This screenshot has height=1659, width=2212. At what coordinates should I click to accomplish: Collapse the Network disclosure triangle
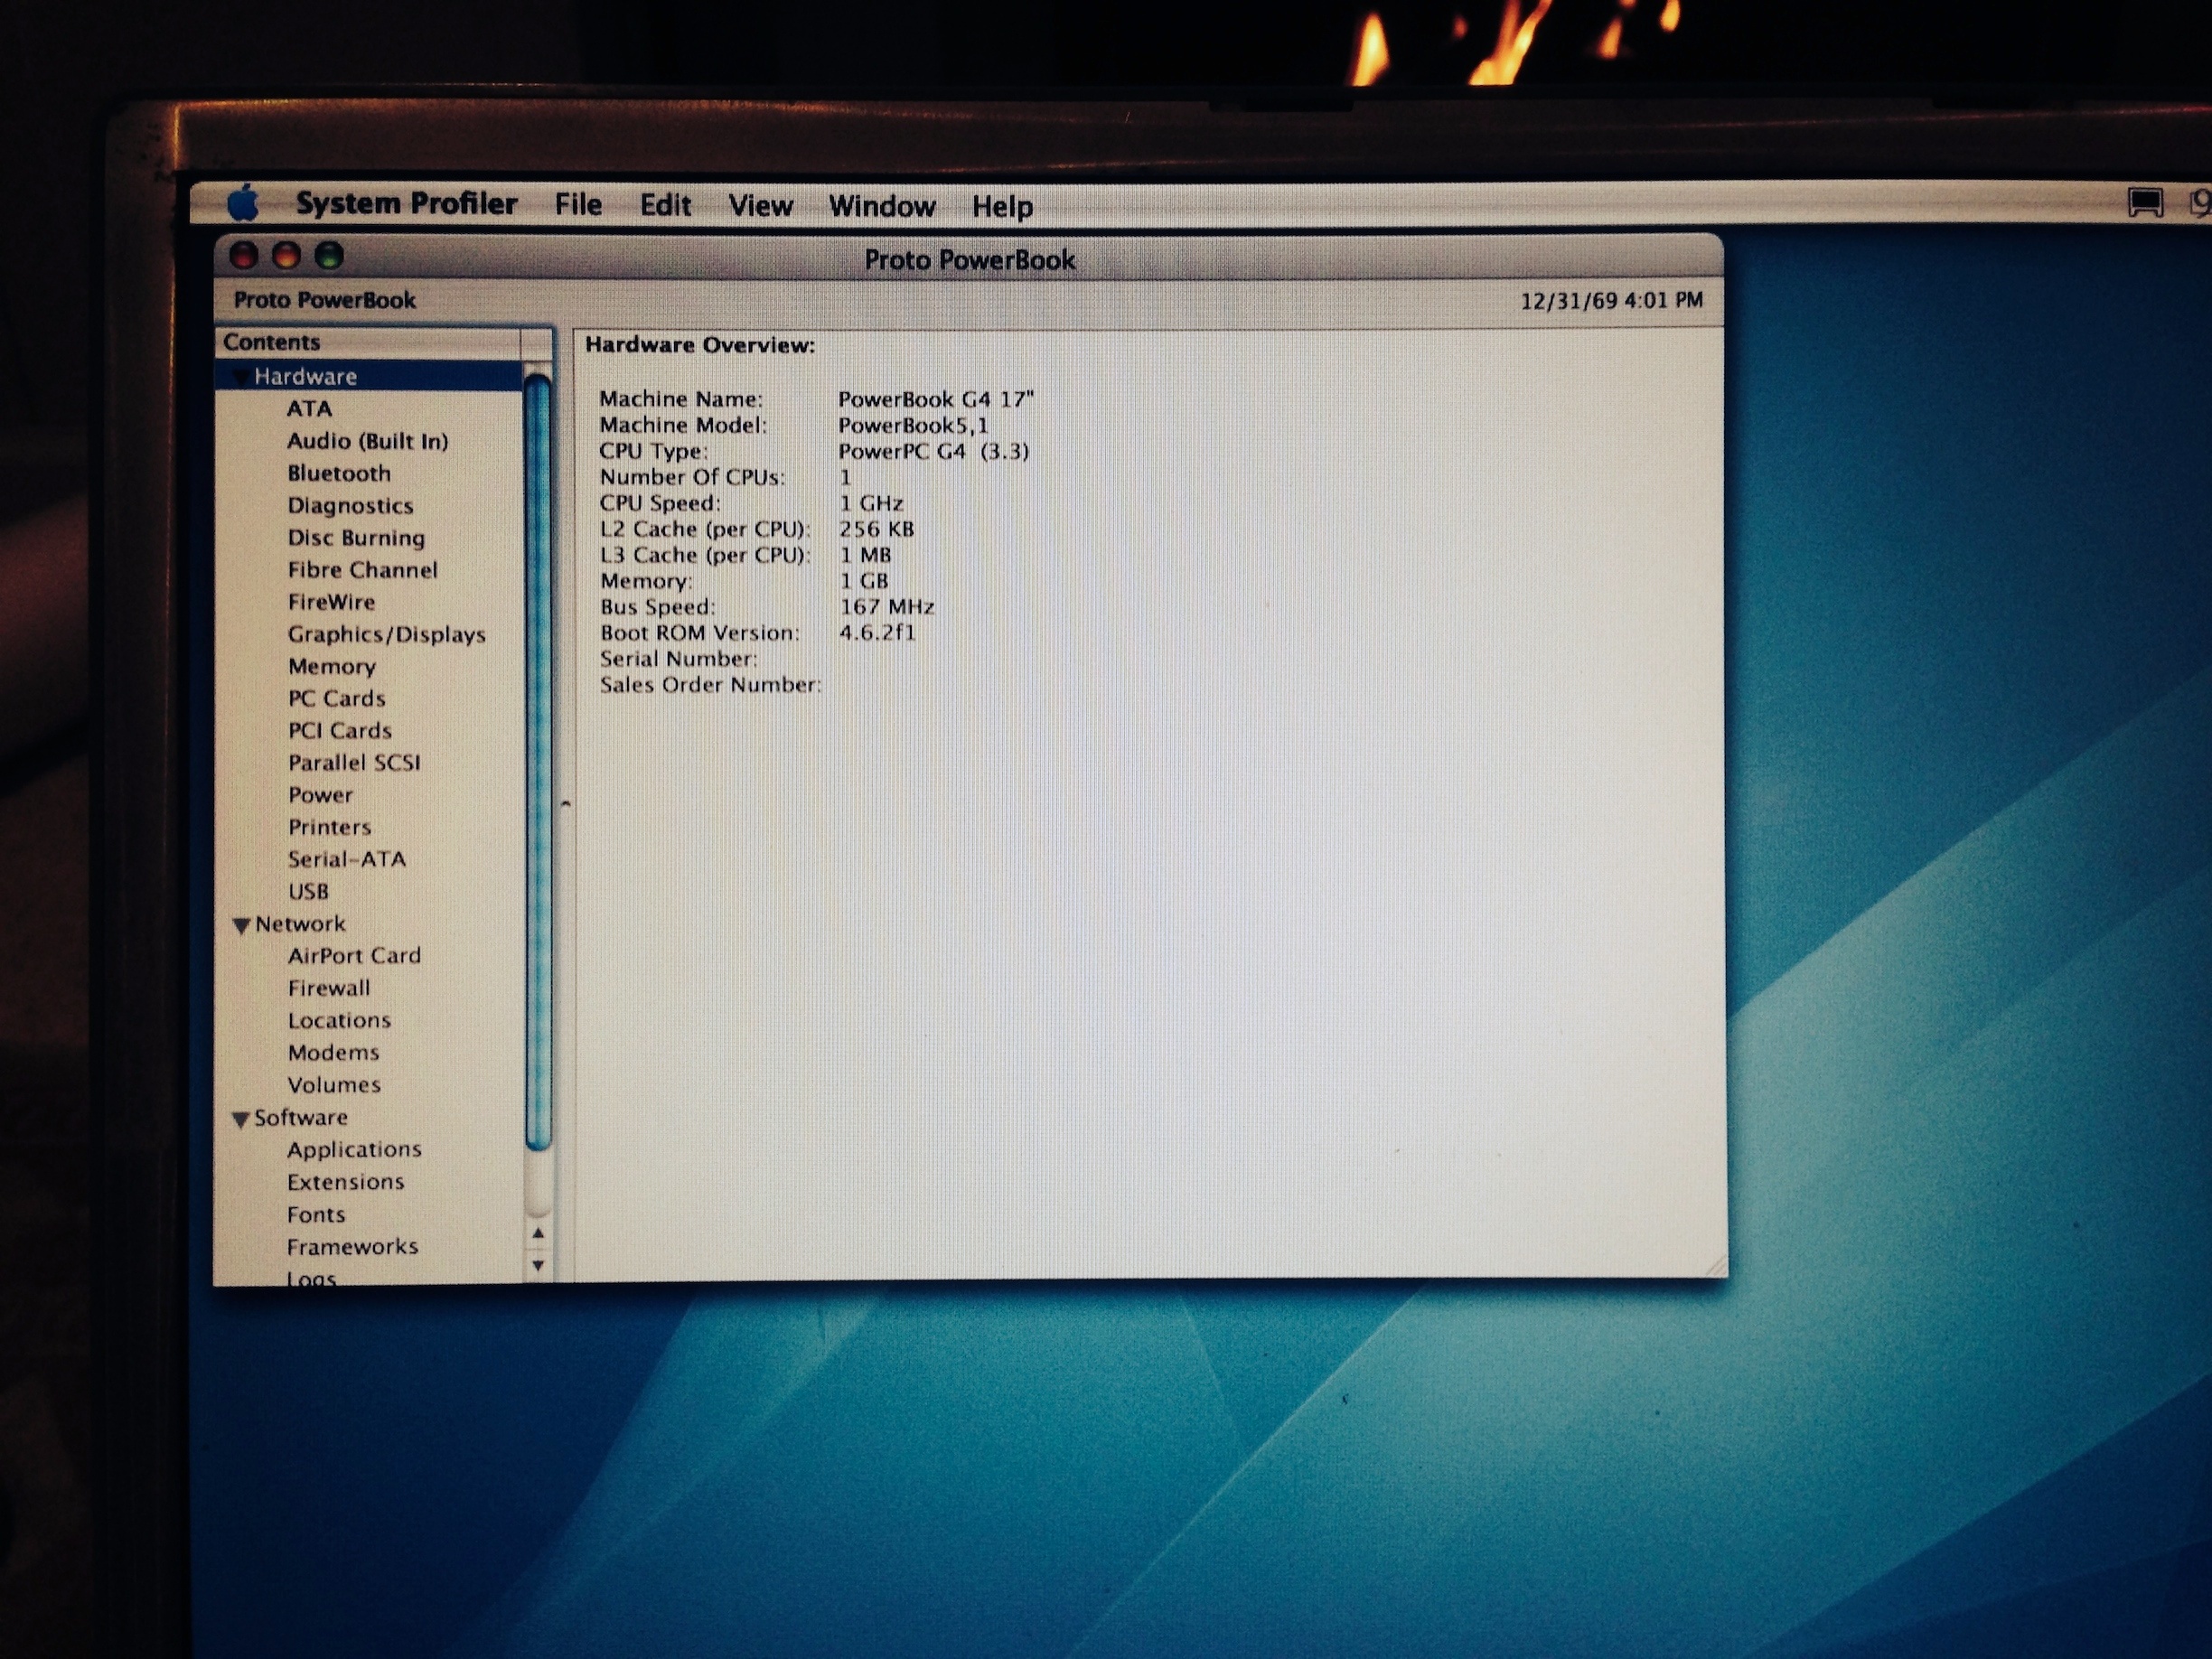pos(241,925)
